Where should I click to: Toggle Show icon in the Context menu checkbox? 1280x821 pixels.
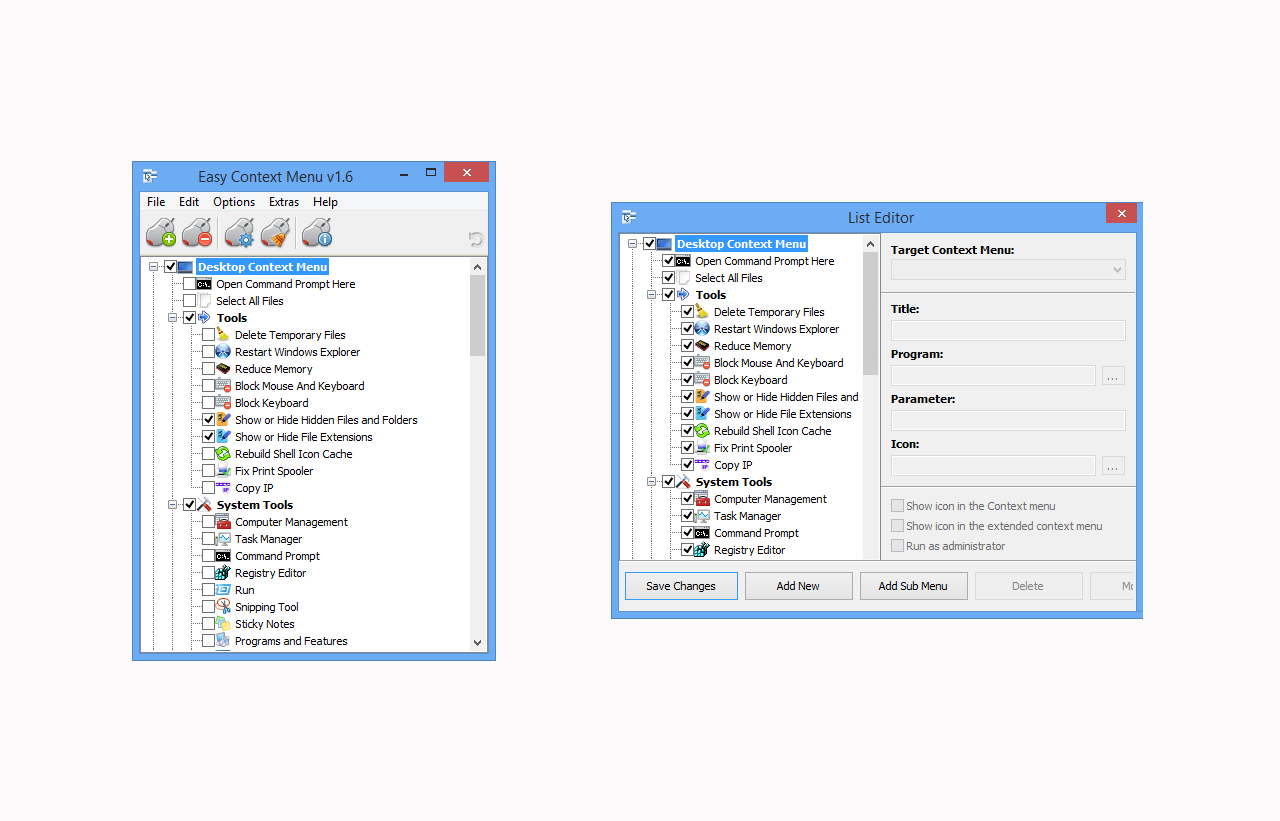pyautogui.click(x=897, y=506)
